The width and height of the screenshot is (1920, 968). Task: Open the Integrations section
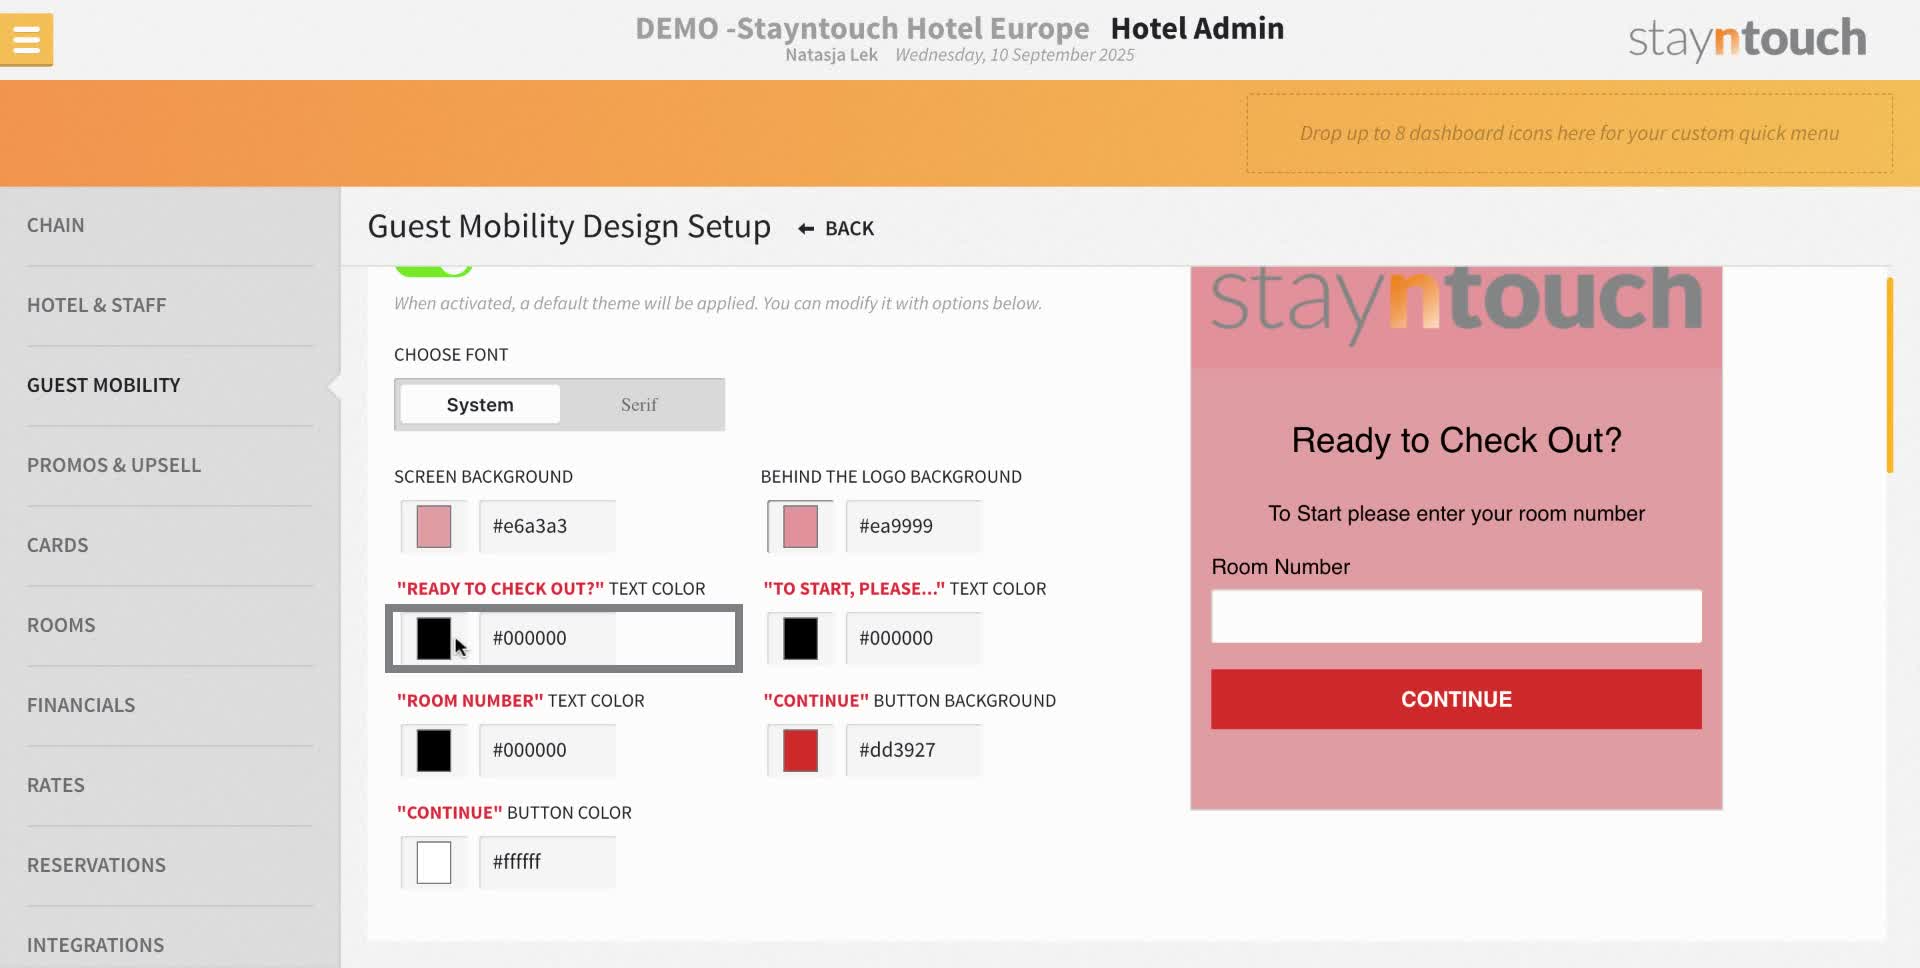coord(96,945)
